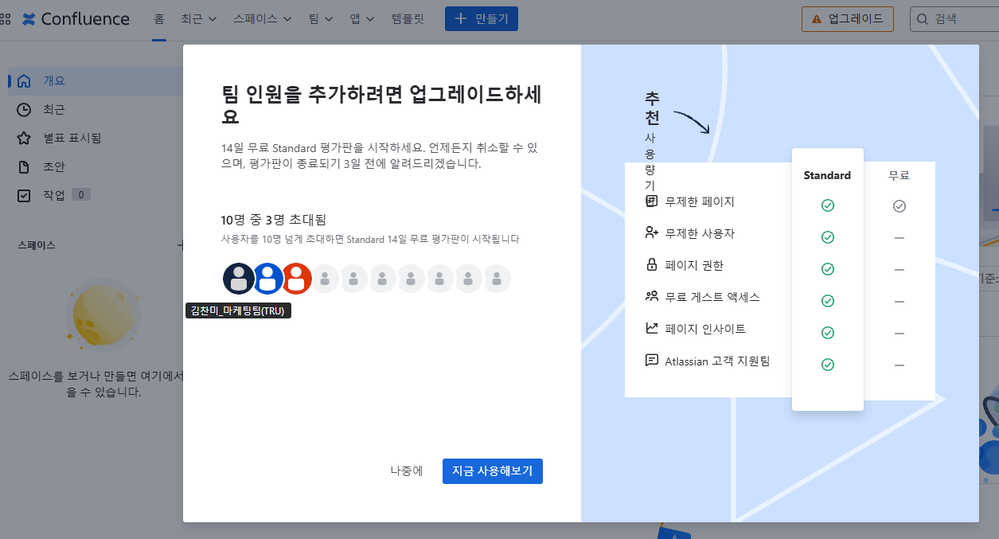The height and width of the screenshot is (539, 999).
Task: Focus the 검색 search field
Action: (x=954, y=19)
